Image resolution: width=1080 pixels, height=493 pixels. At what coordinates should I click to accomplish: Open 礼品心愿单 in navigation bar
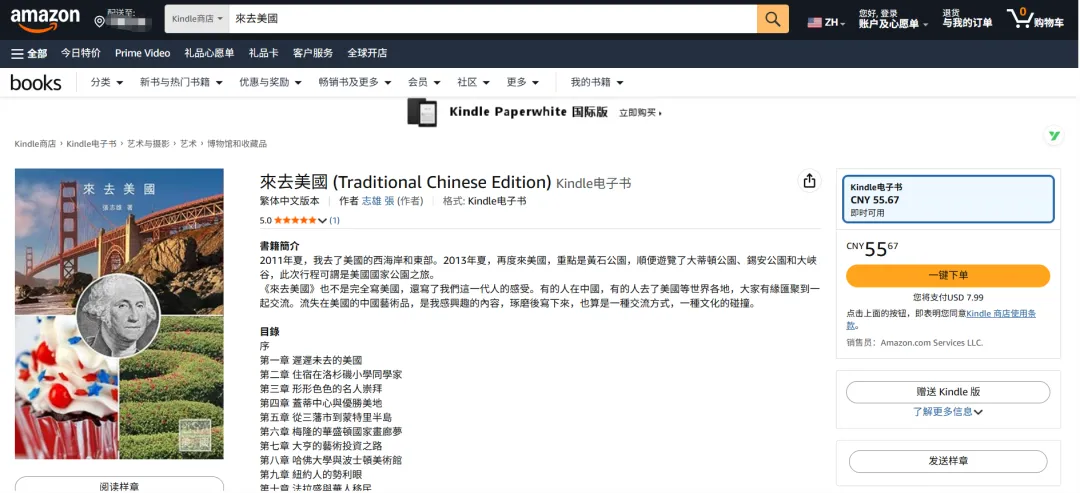pyautogui.click(x=209, y=53)
